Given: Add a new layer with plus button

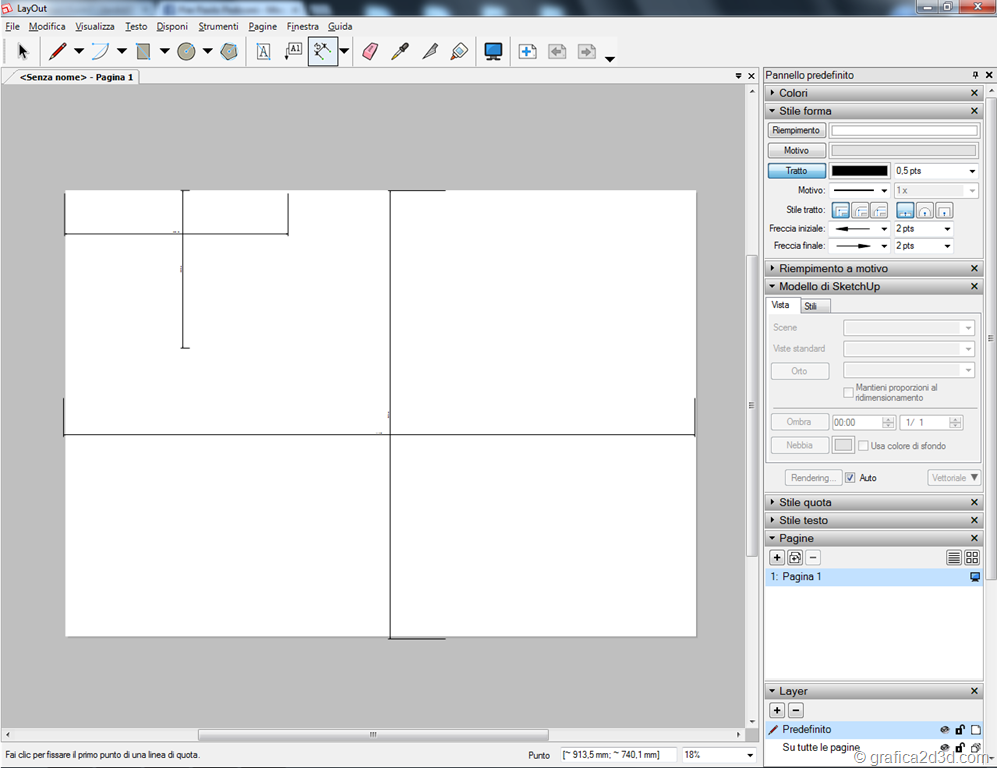Looking at the screenshot, I should 777,711.
